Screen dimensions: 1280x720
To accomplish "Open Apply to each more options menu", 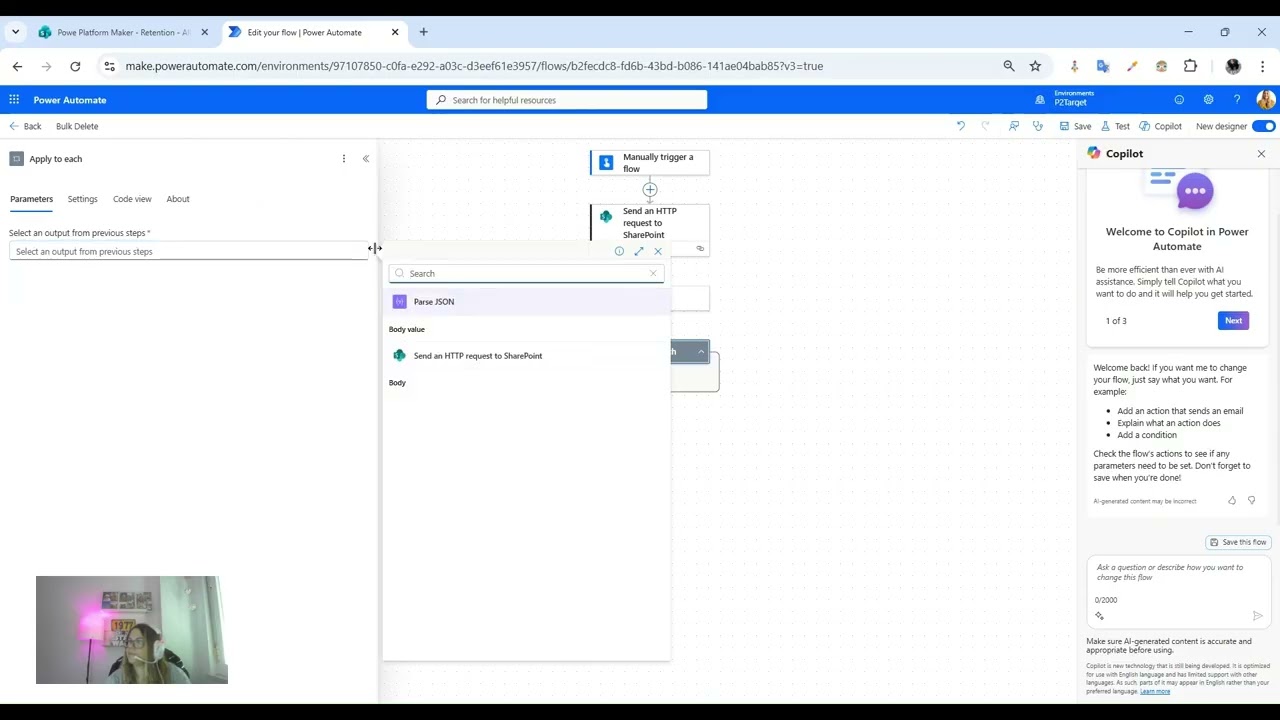I will coord(344,159).
